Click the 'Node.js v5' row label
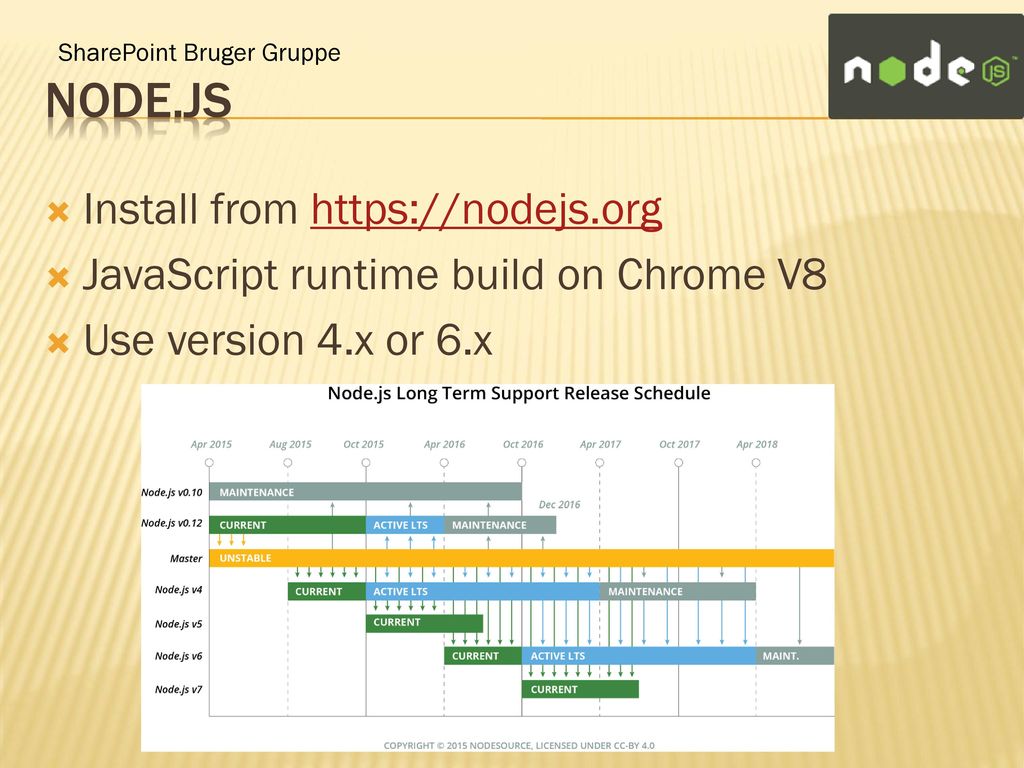This screenshot has height=768, width=1024. pos(178,624)
